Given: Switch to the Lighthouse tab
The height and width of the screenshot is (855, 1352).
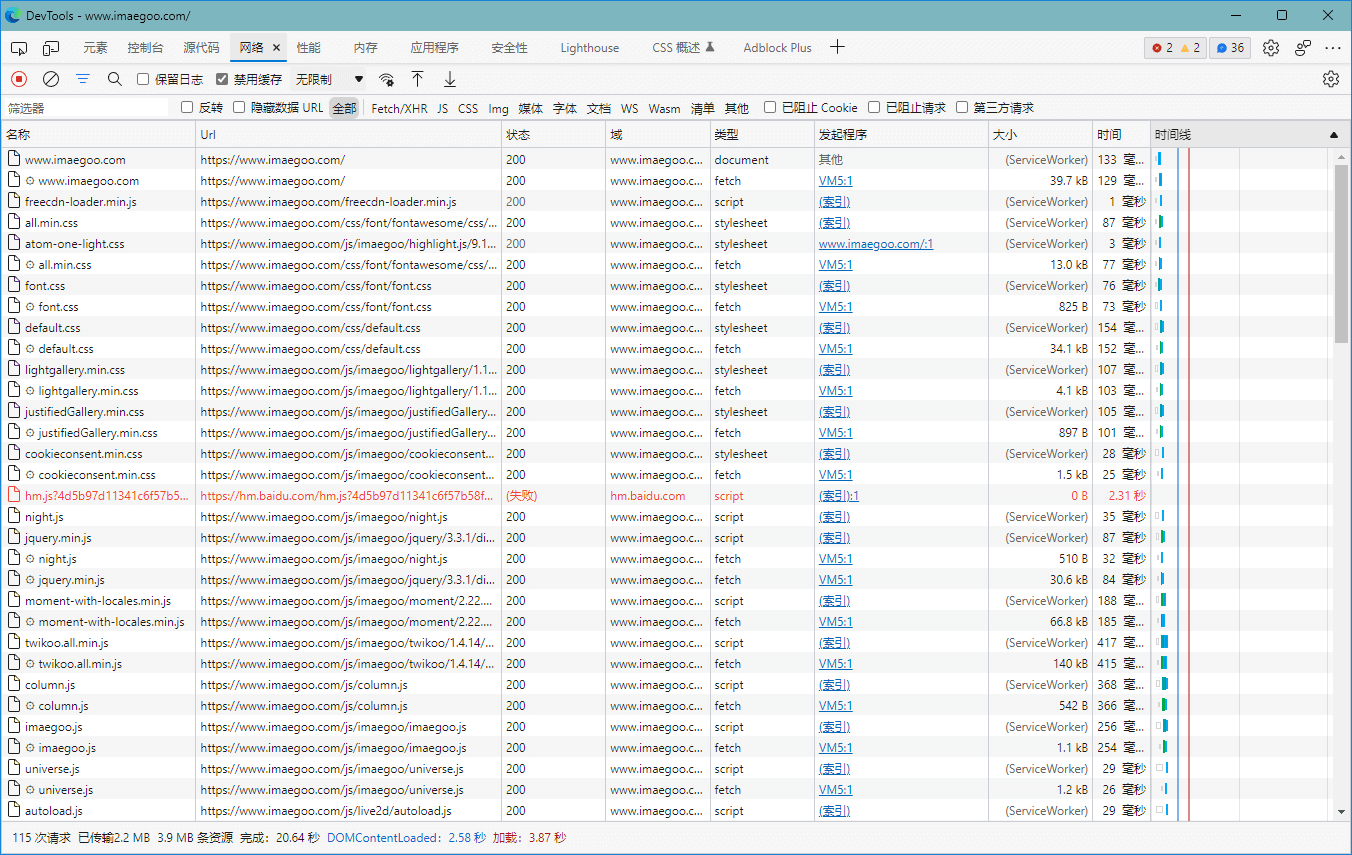Looking at the screenshot, I should point(589,48).
